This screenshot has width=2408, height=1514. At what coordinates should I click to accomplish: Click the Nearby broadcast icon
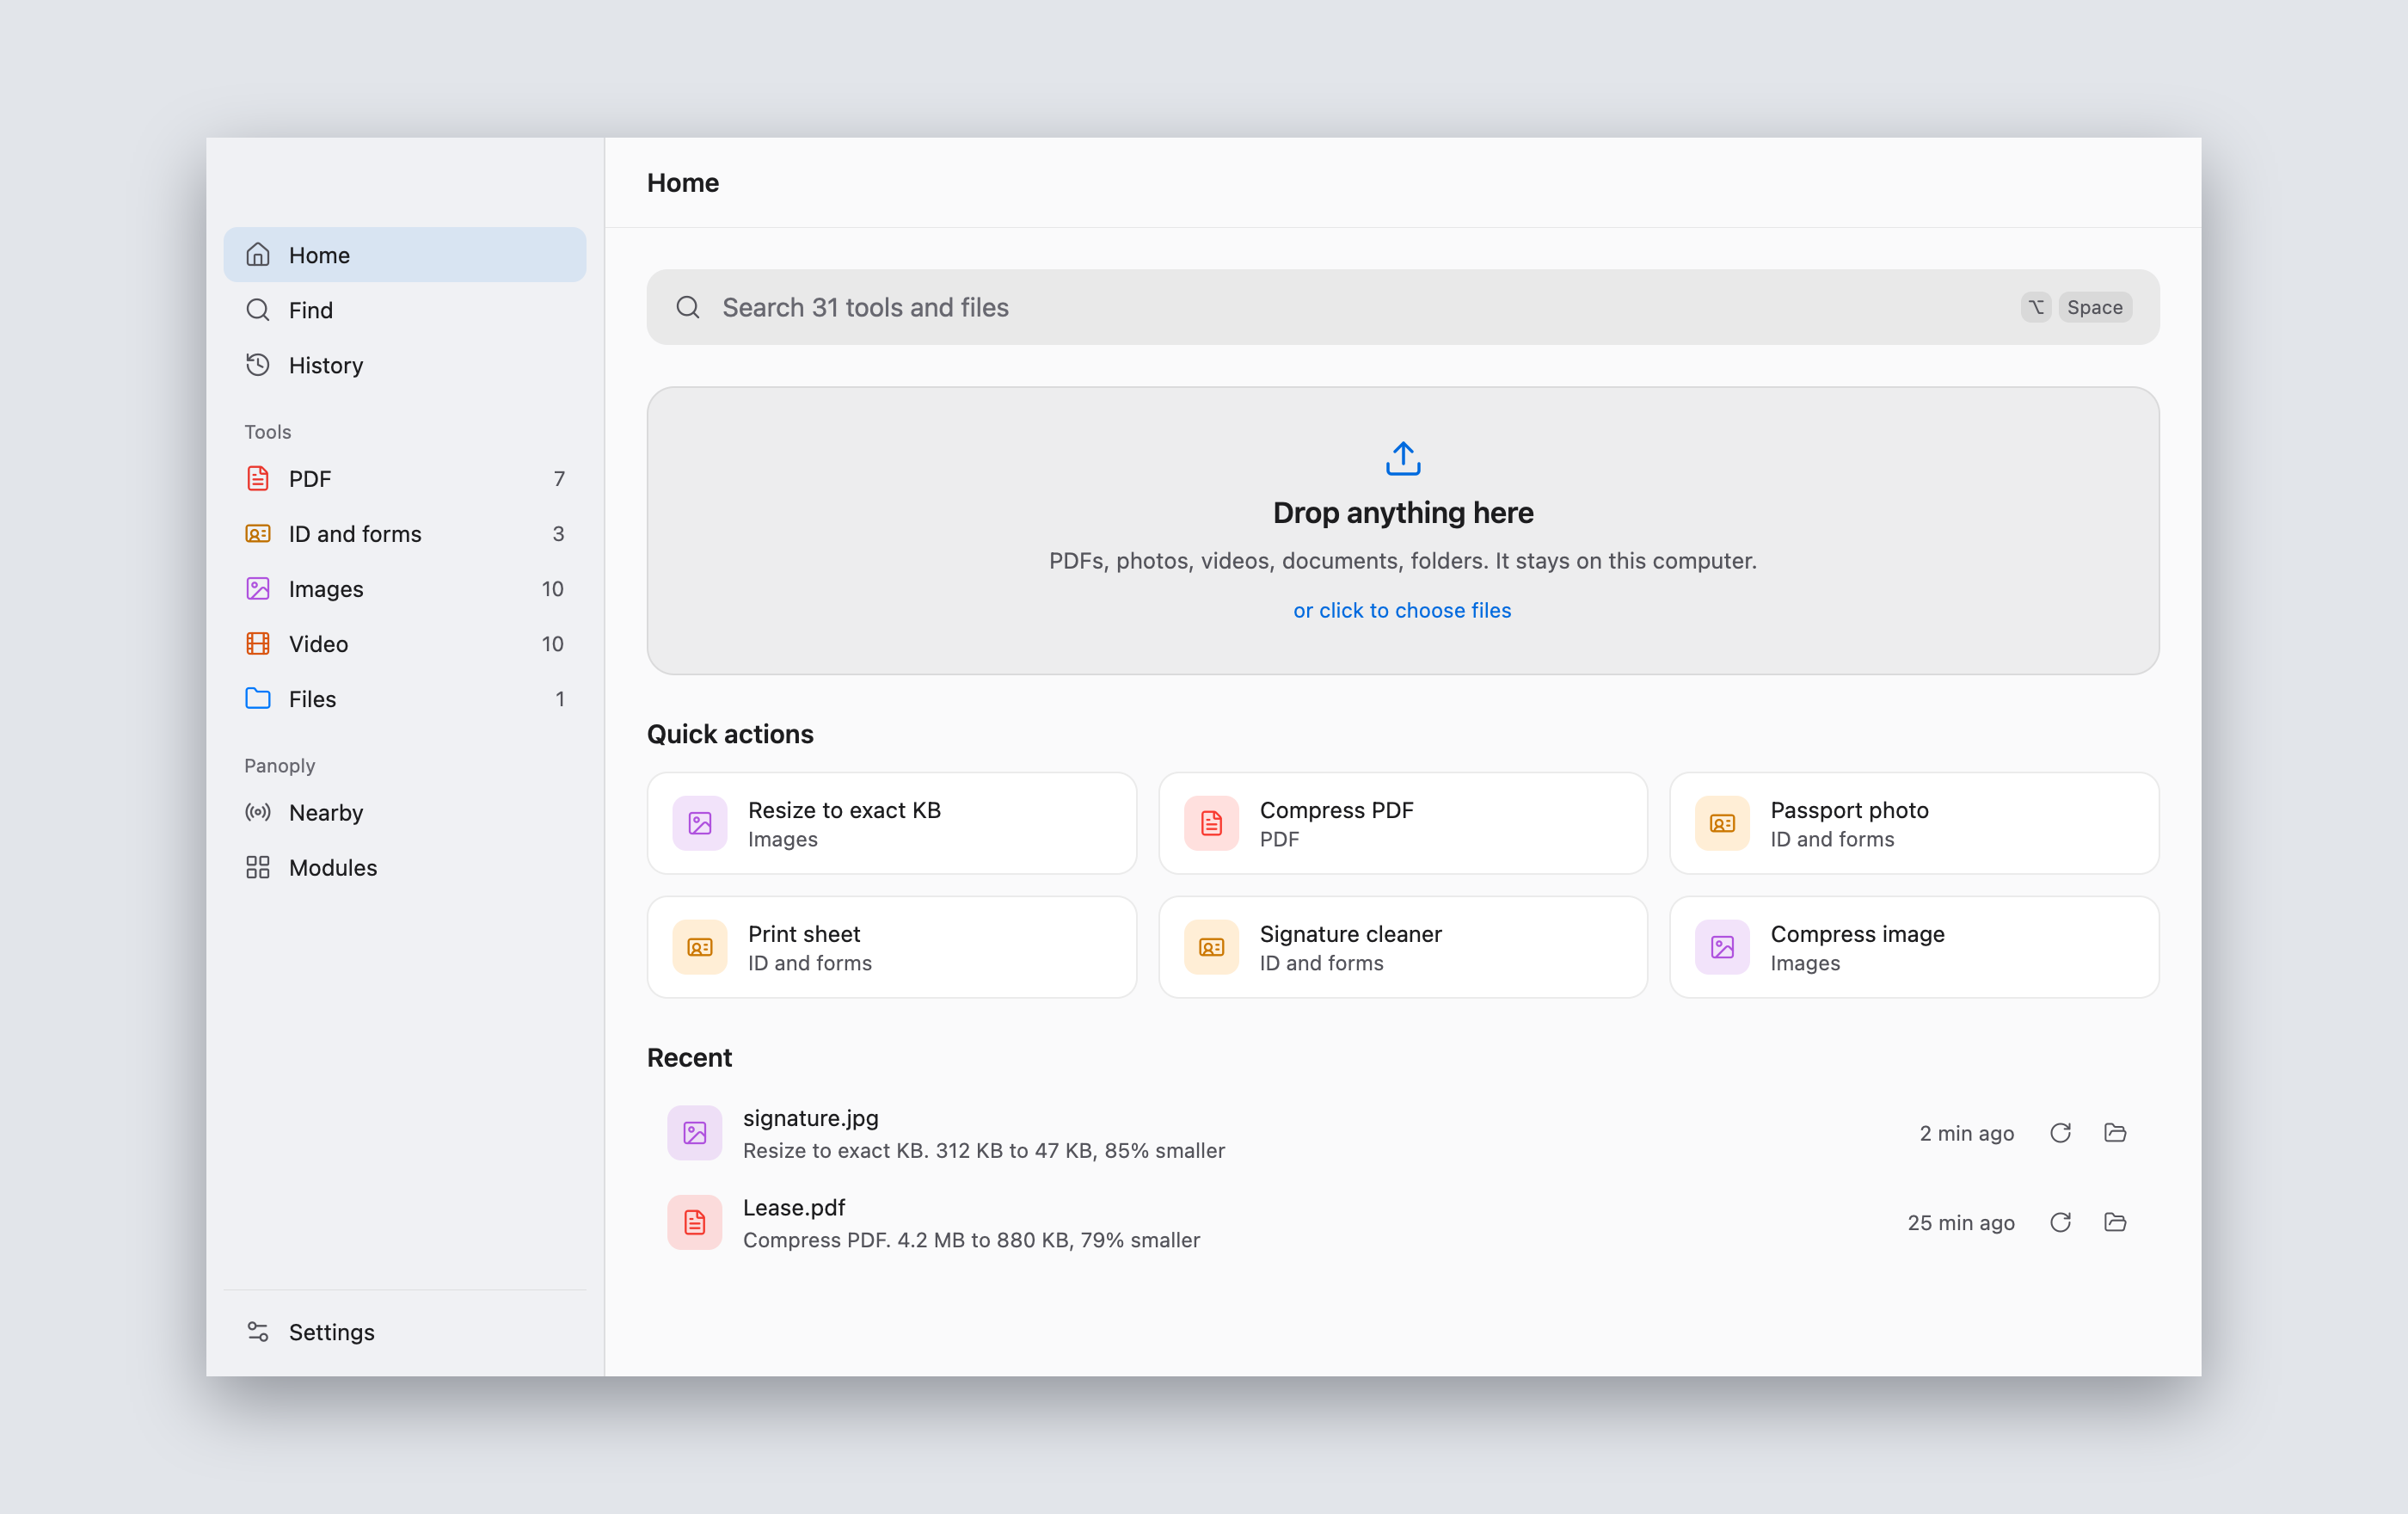coord(258,813)
